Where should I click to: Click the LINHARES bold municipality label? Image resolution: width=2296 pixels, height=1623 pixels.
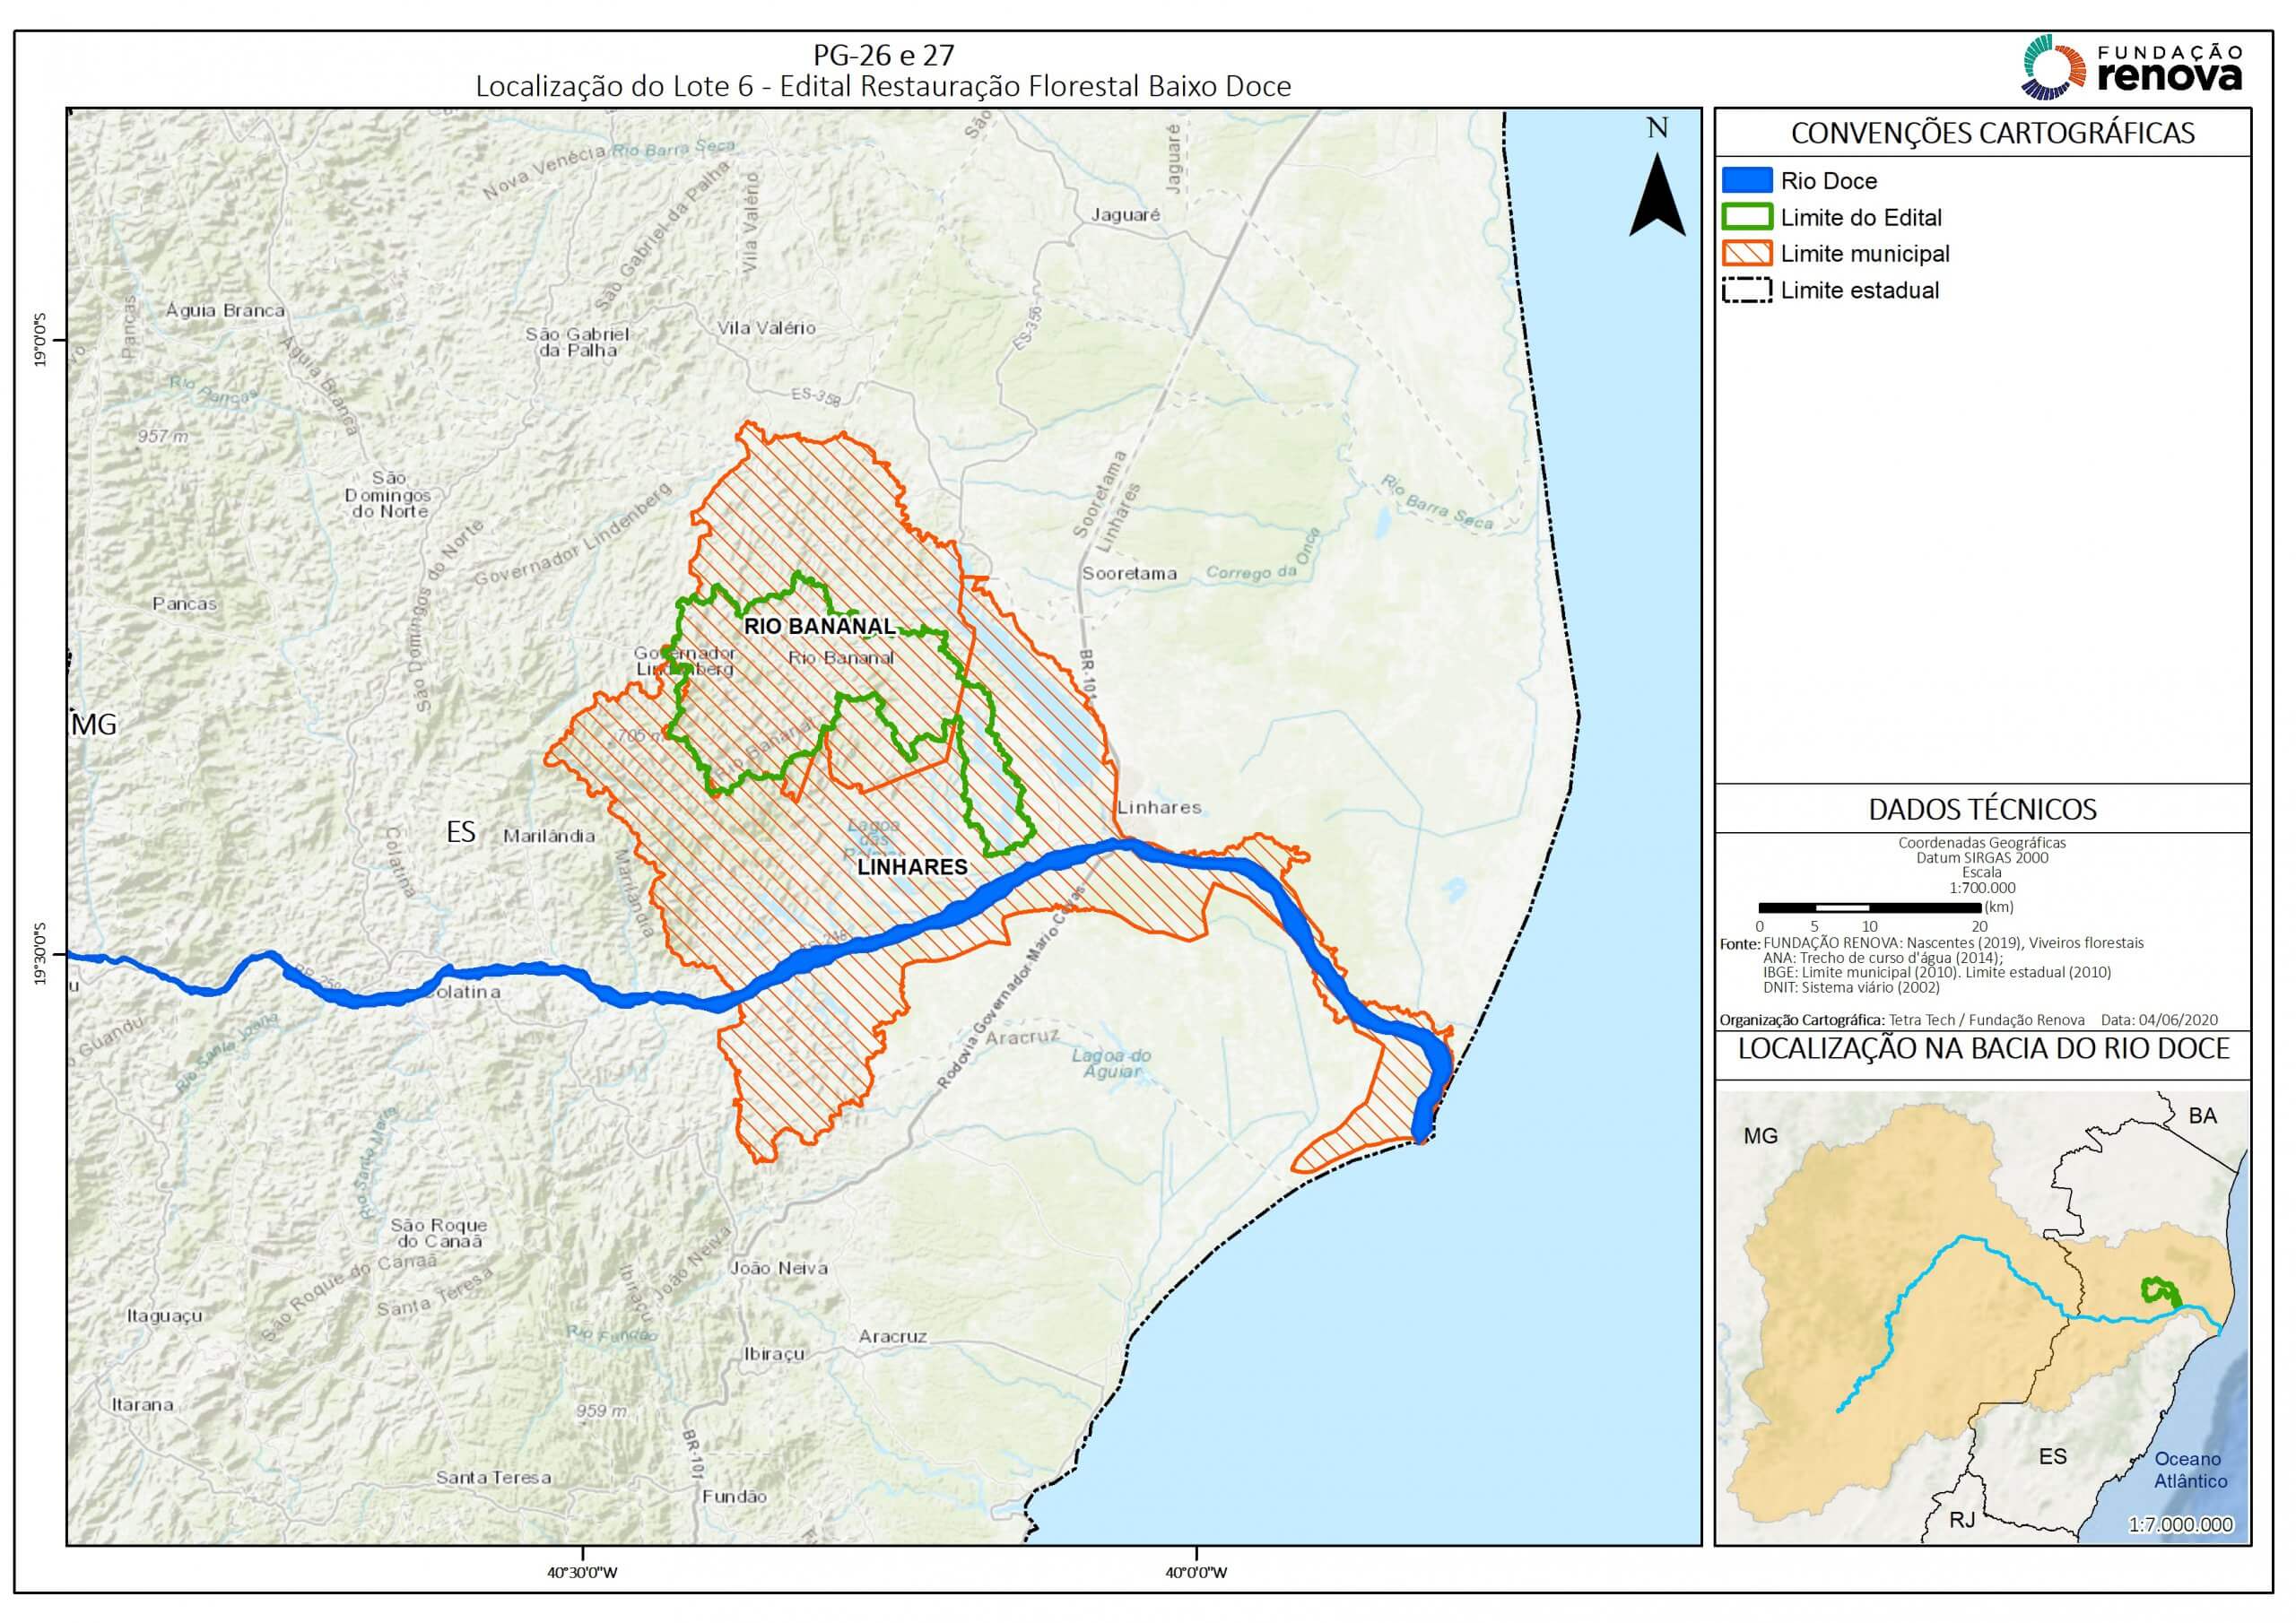click(x=912, y=867)
